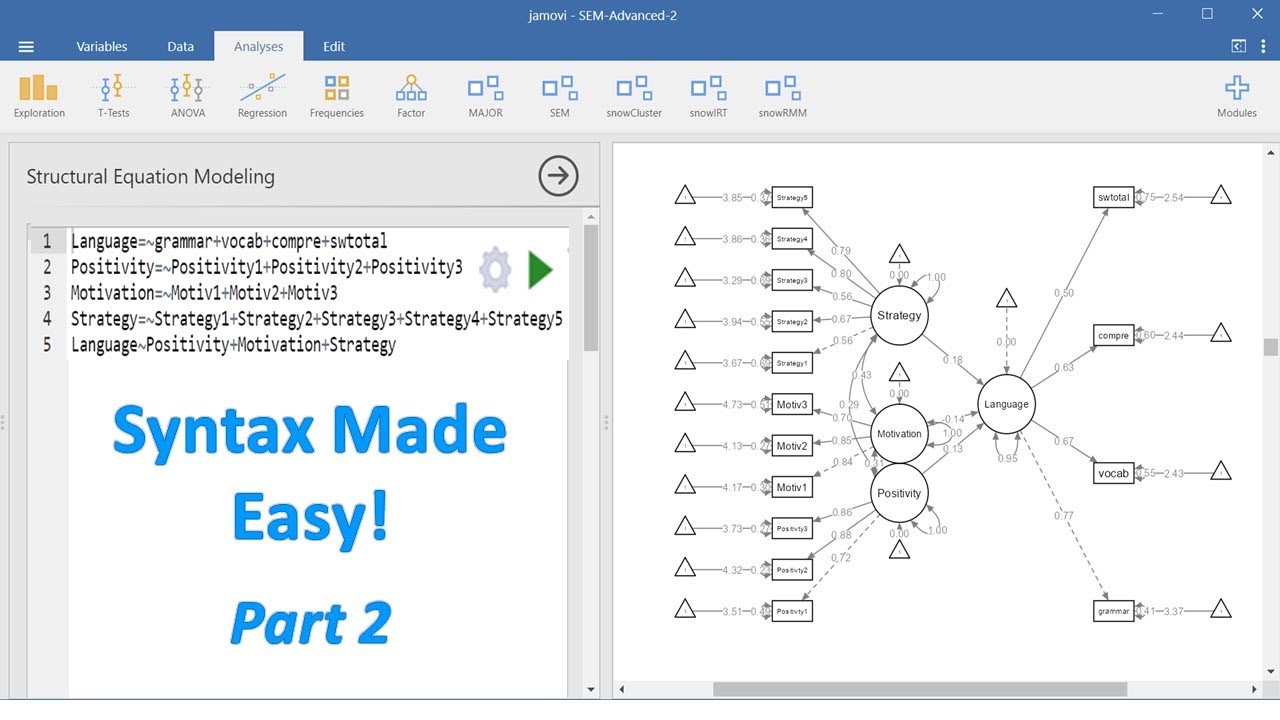Open the Frequencies analyses menu
Image resolution: width=1280 pixels, height=720 pixels.
click(337, 96)
